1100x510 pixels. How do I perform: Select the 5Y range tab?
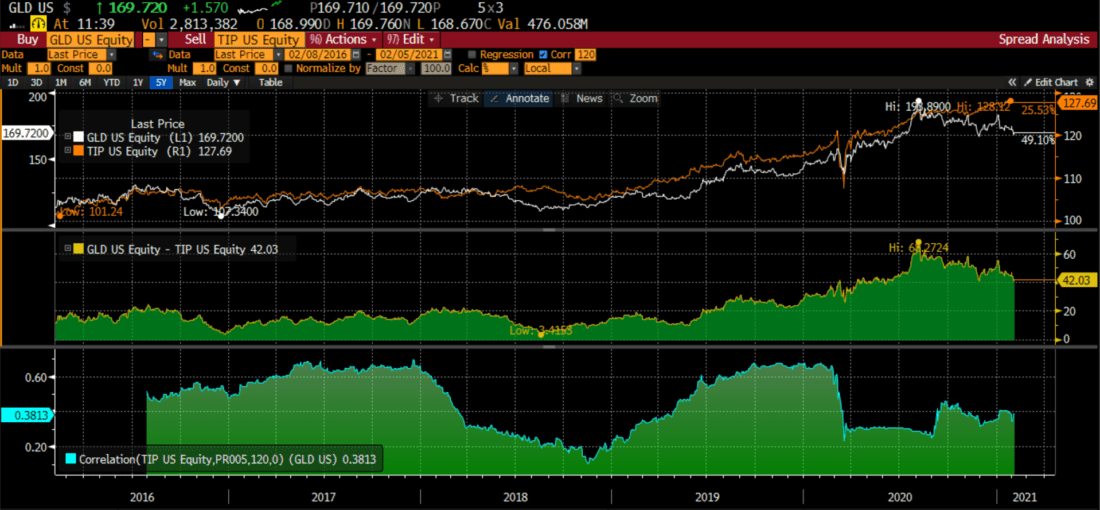pyautogui.click(x=161, y=82)
